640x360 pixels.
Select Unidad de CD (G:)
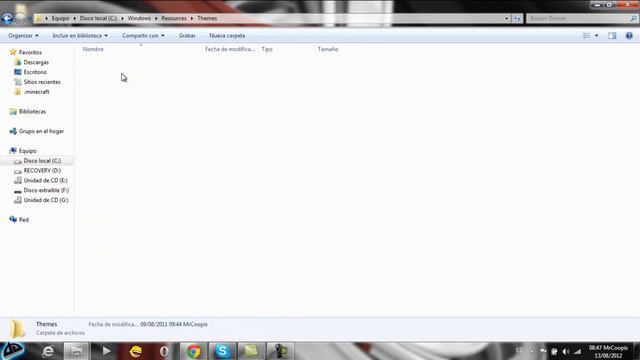pyautogui.click(x=46, y=200)
